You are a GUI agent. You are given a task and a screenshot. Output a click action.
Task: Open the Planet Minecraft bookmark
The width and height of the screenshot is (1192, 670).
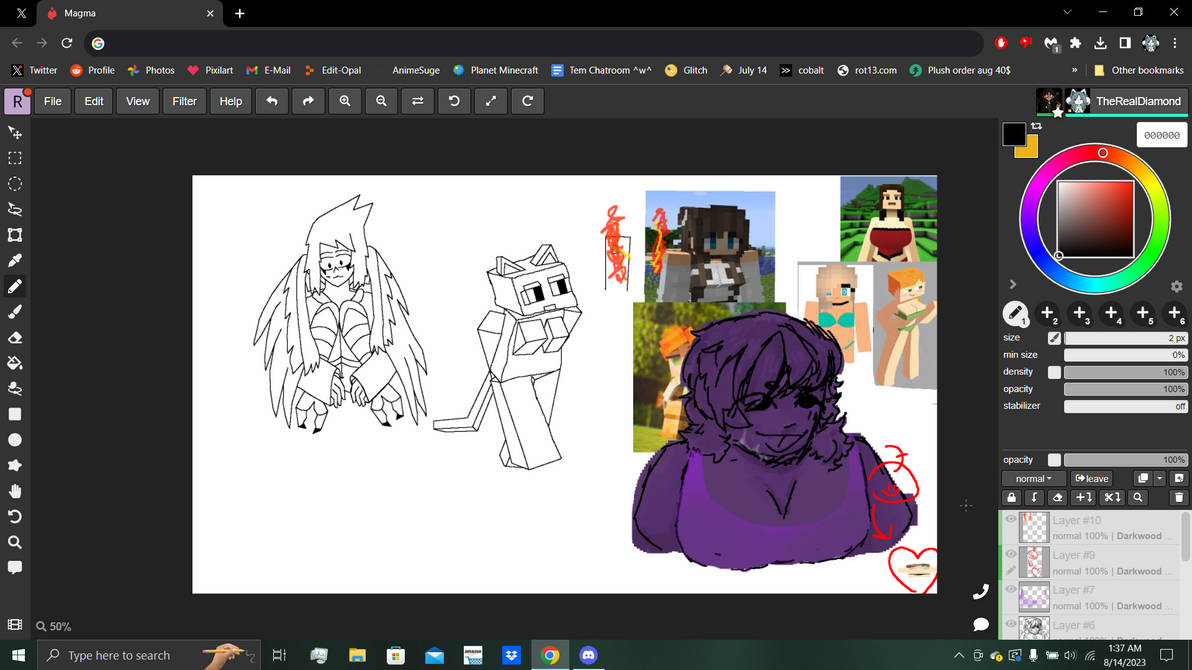pyautogui.click(x=495, y=70)
